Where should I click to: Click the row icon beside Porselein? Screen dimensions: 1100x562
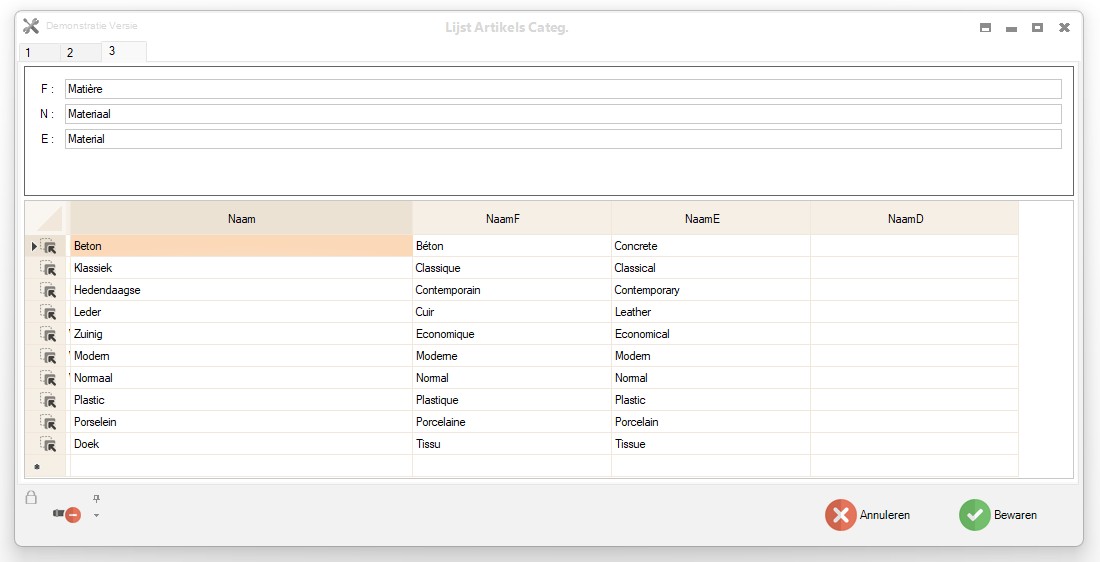(48, 422)
